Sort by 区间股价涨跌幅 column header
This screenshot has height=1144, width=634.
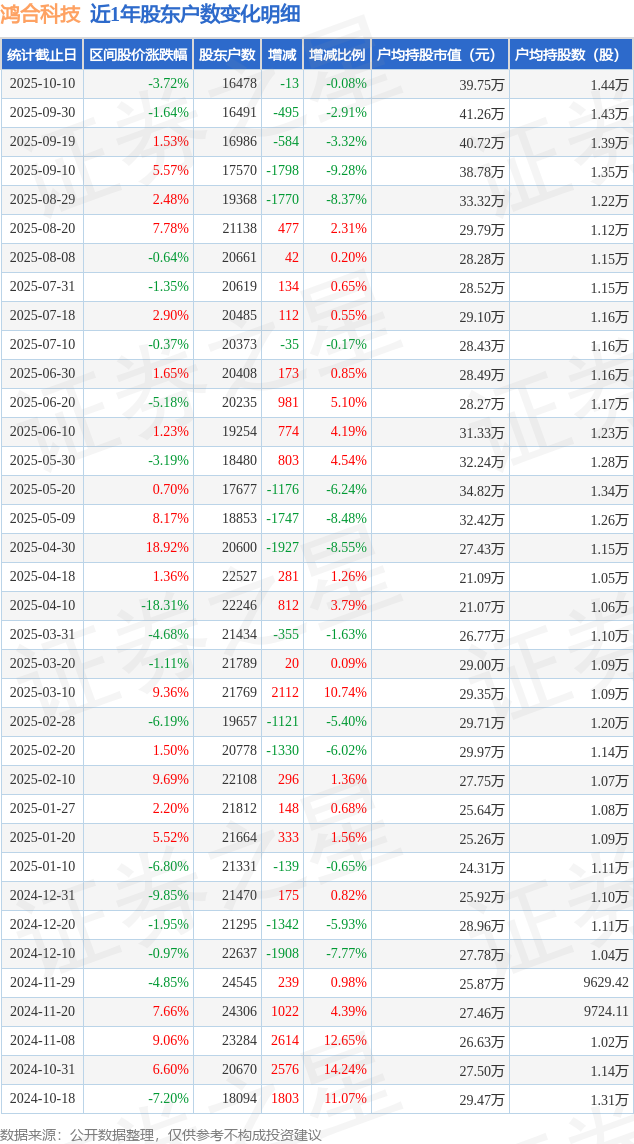[x=137, y=55]
